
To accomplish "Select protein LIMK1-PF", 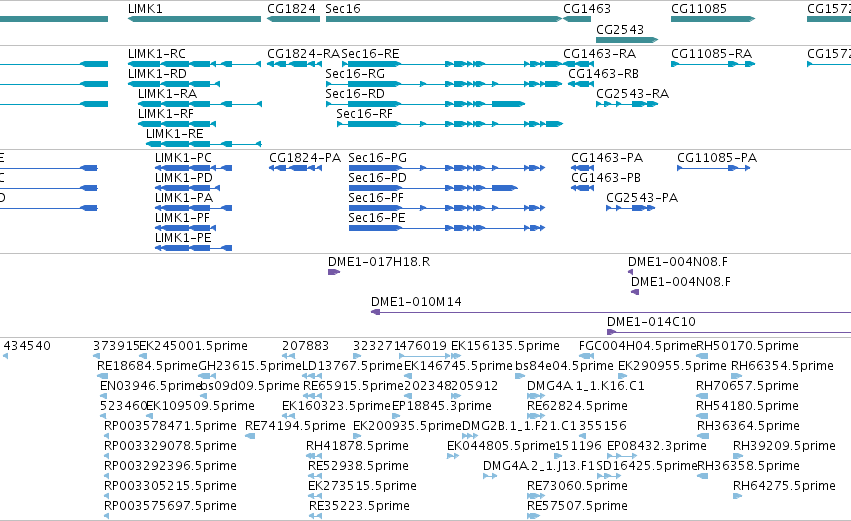I will click(182, 218).
